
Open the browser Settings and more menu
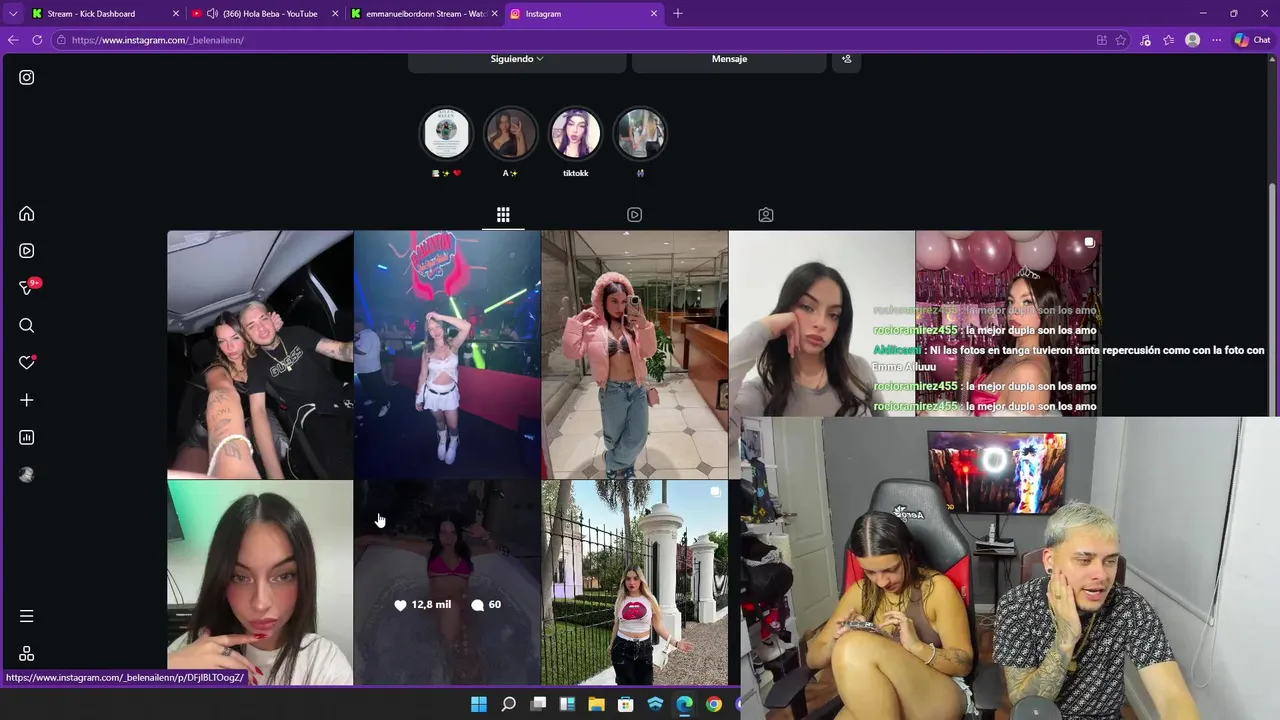coord(1216,40)
